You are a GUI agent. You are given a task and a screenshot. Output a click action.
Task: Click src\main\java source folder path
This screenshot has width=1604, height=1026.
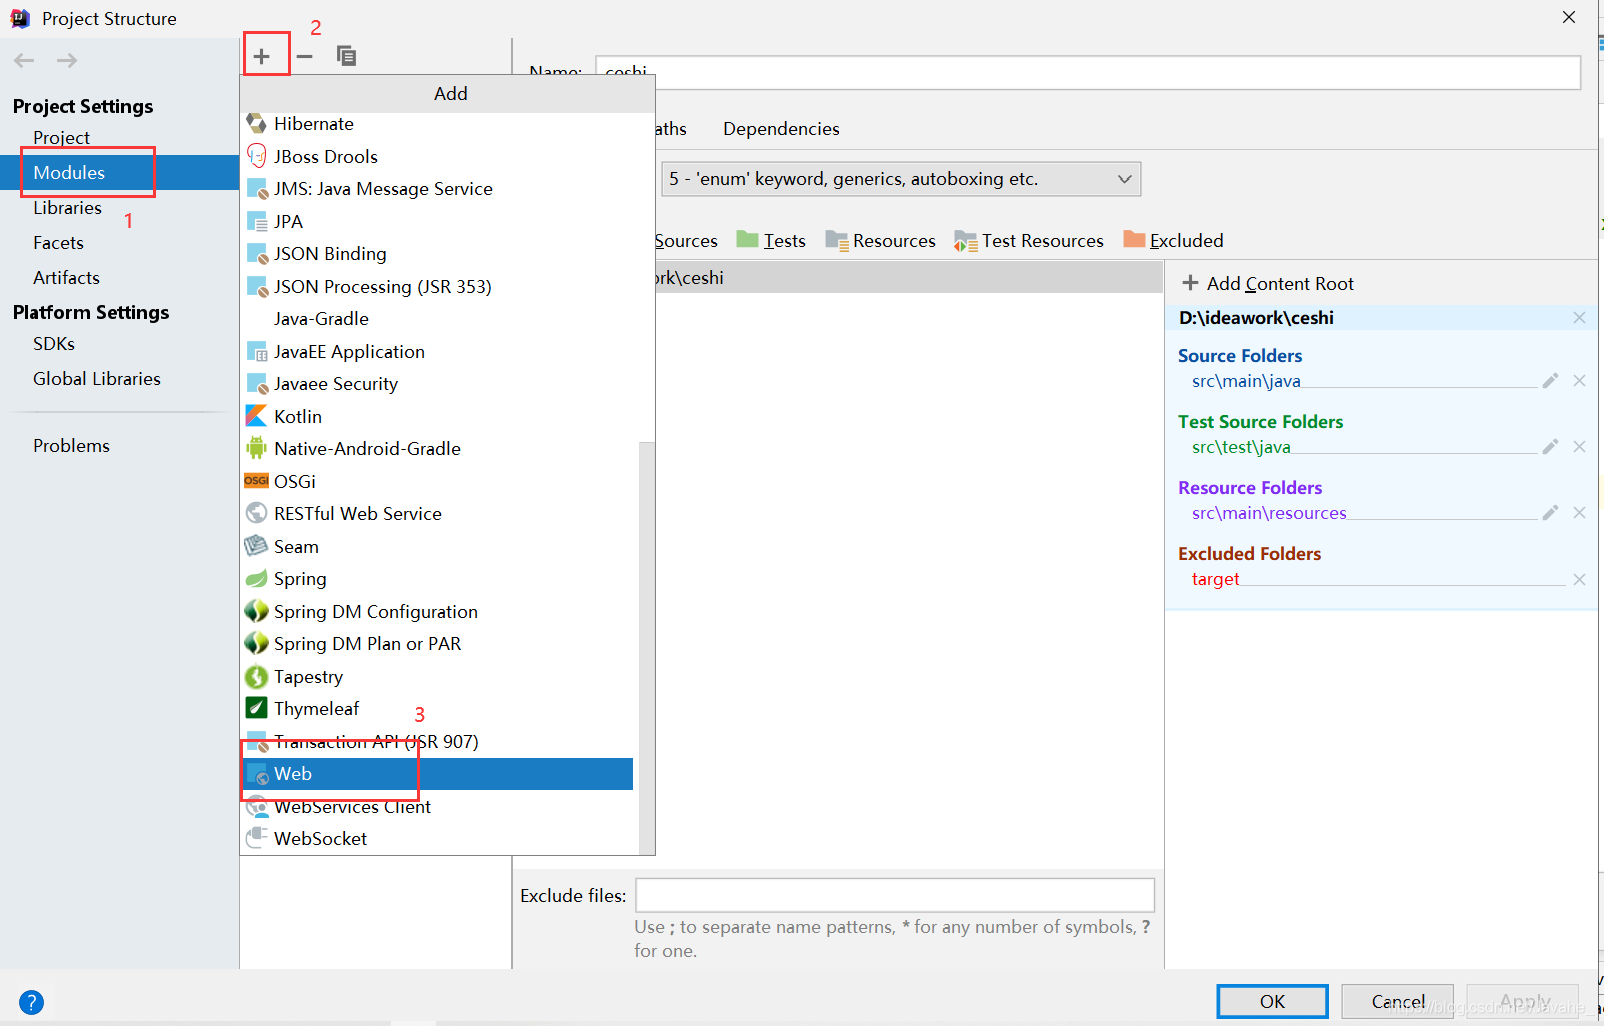tap(1246, 381)
